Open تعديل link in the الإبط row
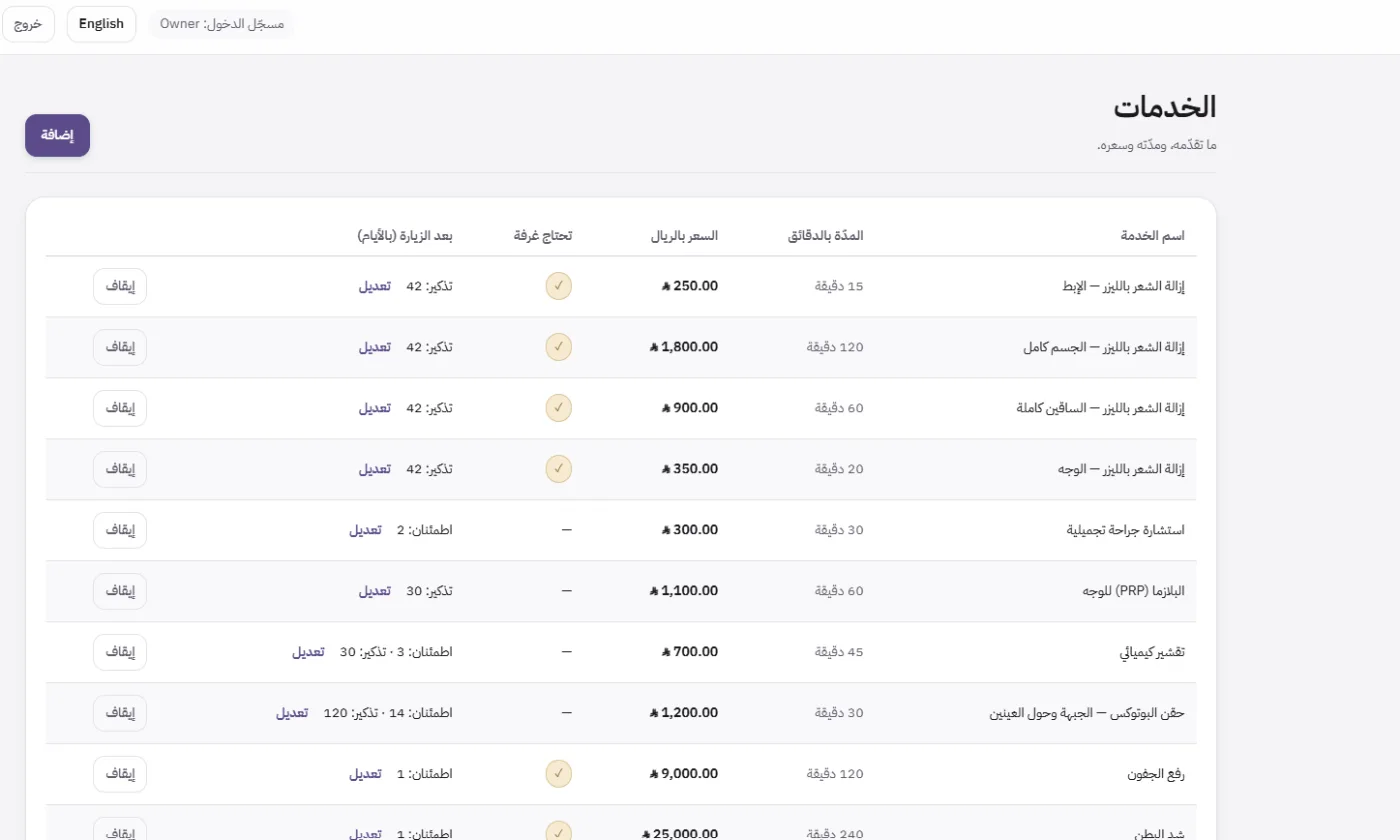The image size is (1400, 840). [375, 286]
